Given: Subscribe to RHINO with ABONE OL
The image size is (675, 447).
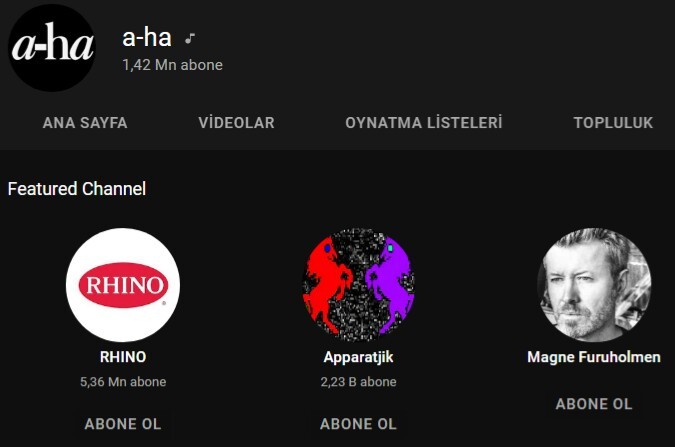Looking at the screenshot, I should (x=123, y=424).
